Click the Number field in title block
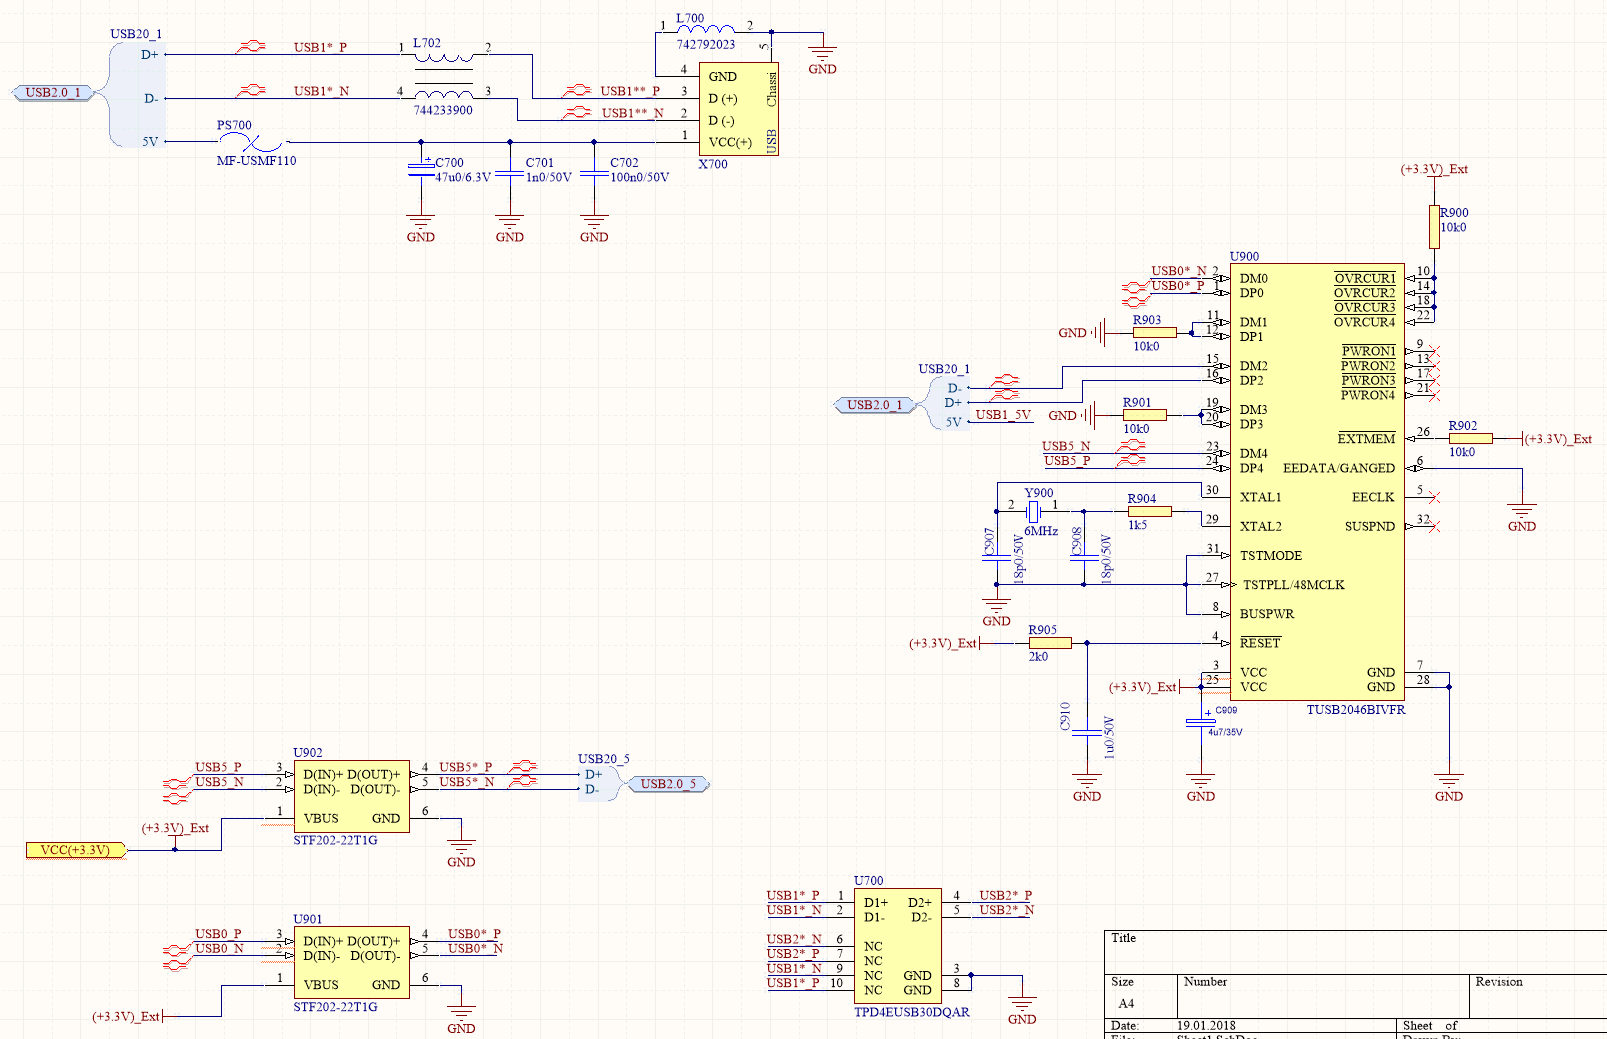This screenshot has height=1039, width=1607. (1323, 996)
